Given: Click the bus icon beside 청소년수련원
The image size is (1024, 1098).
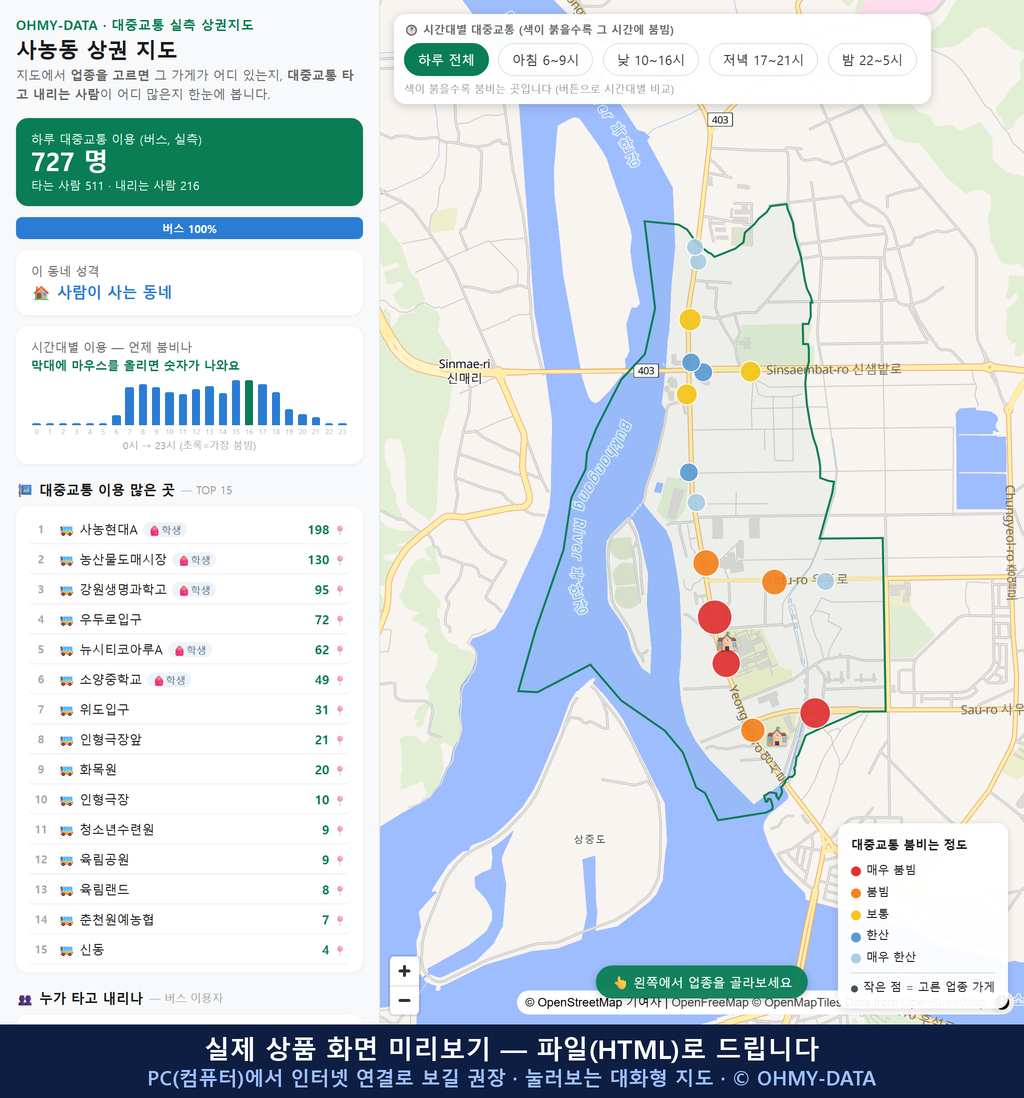Looking at the screenshot, I should [67, 831].
